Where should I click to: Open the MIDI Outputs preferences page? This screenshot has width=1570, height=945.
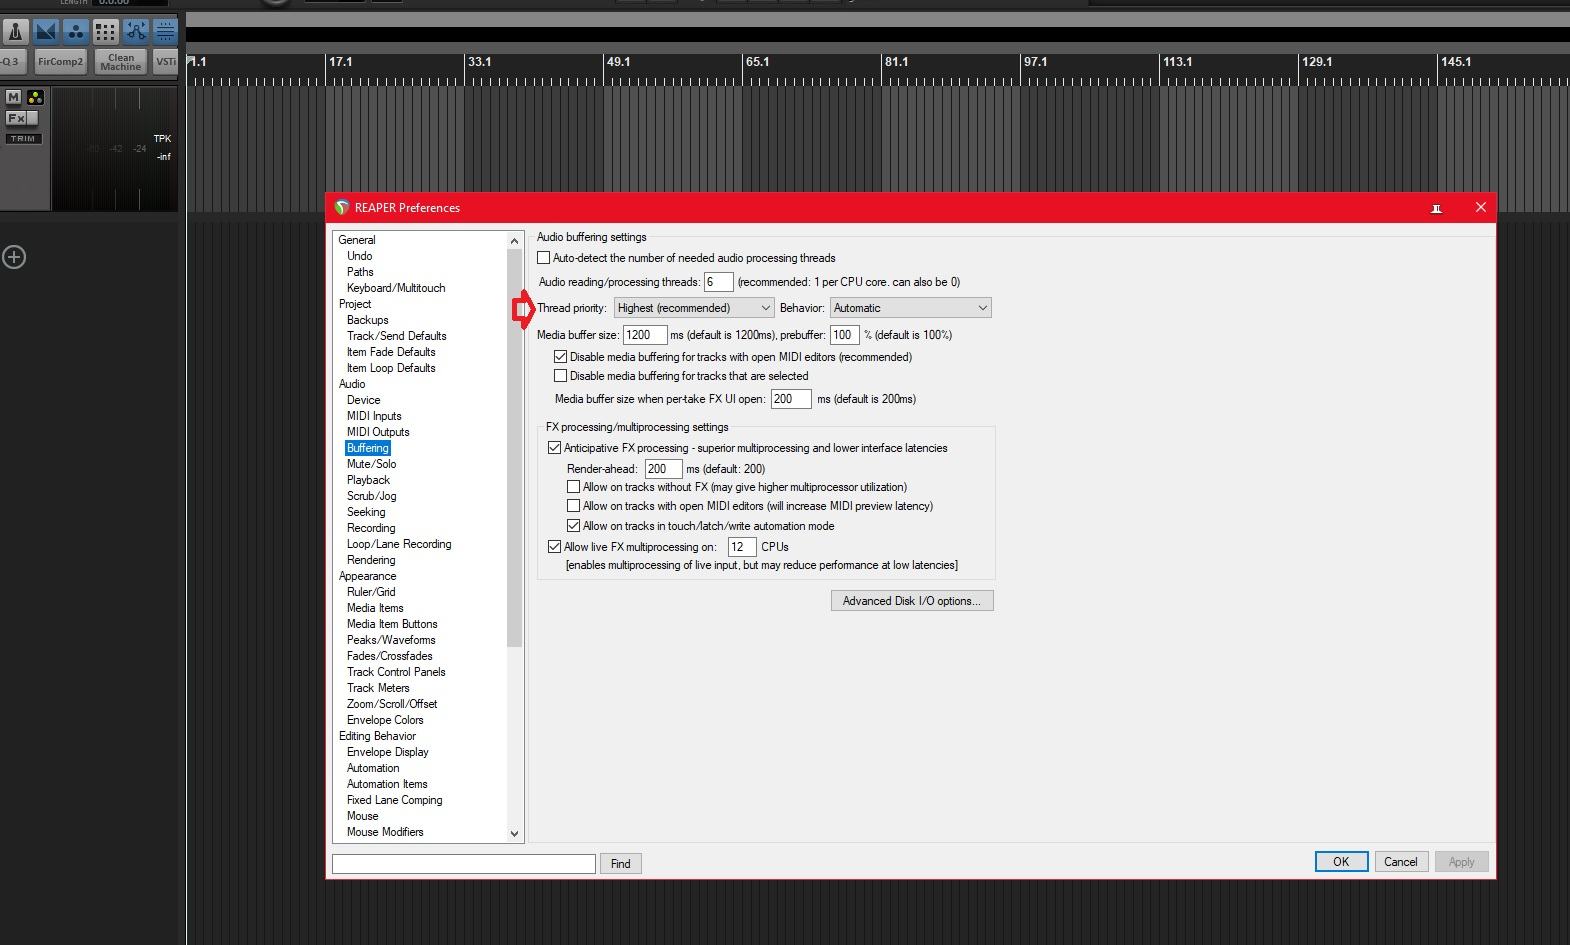pos(378,432)
